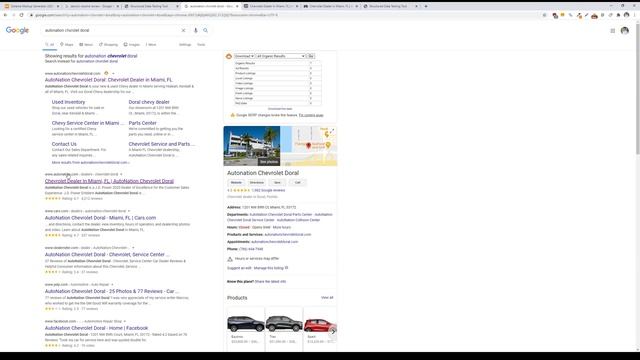Screen dimensions: 640x360
Task: Click Manage this listing link
Action: pyautogui.click(x=269, y=268)
